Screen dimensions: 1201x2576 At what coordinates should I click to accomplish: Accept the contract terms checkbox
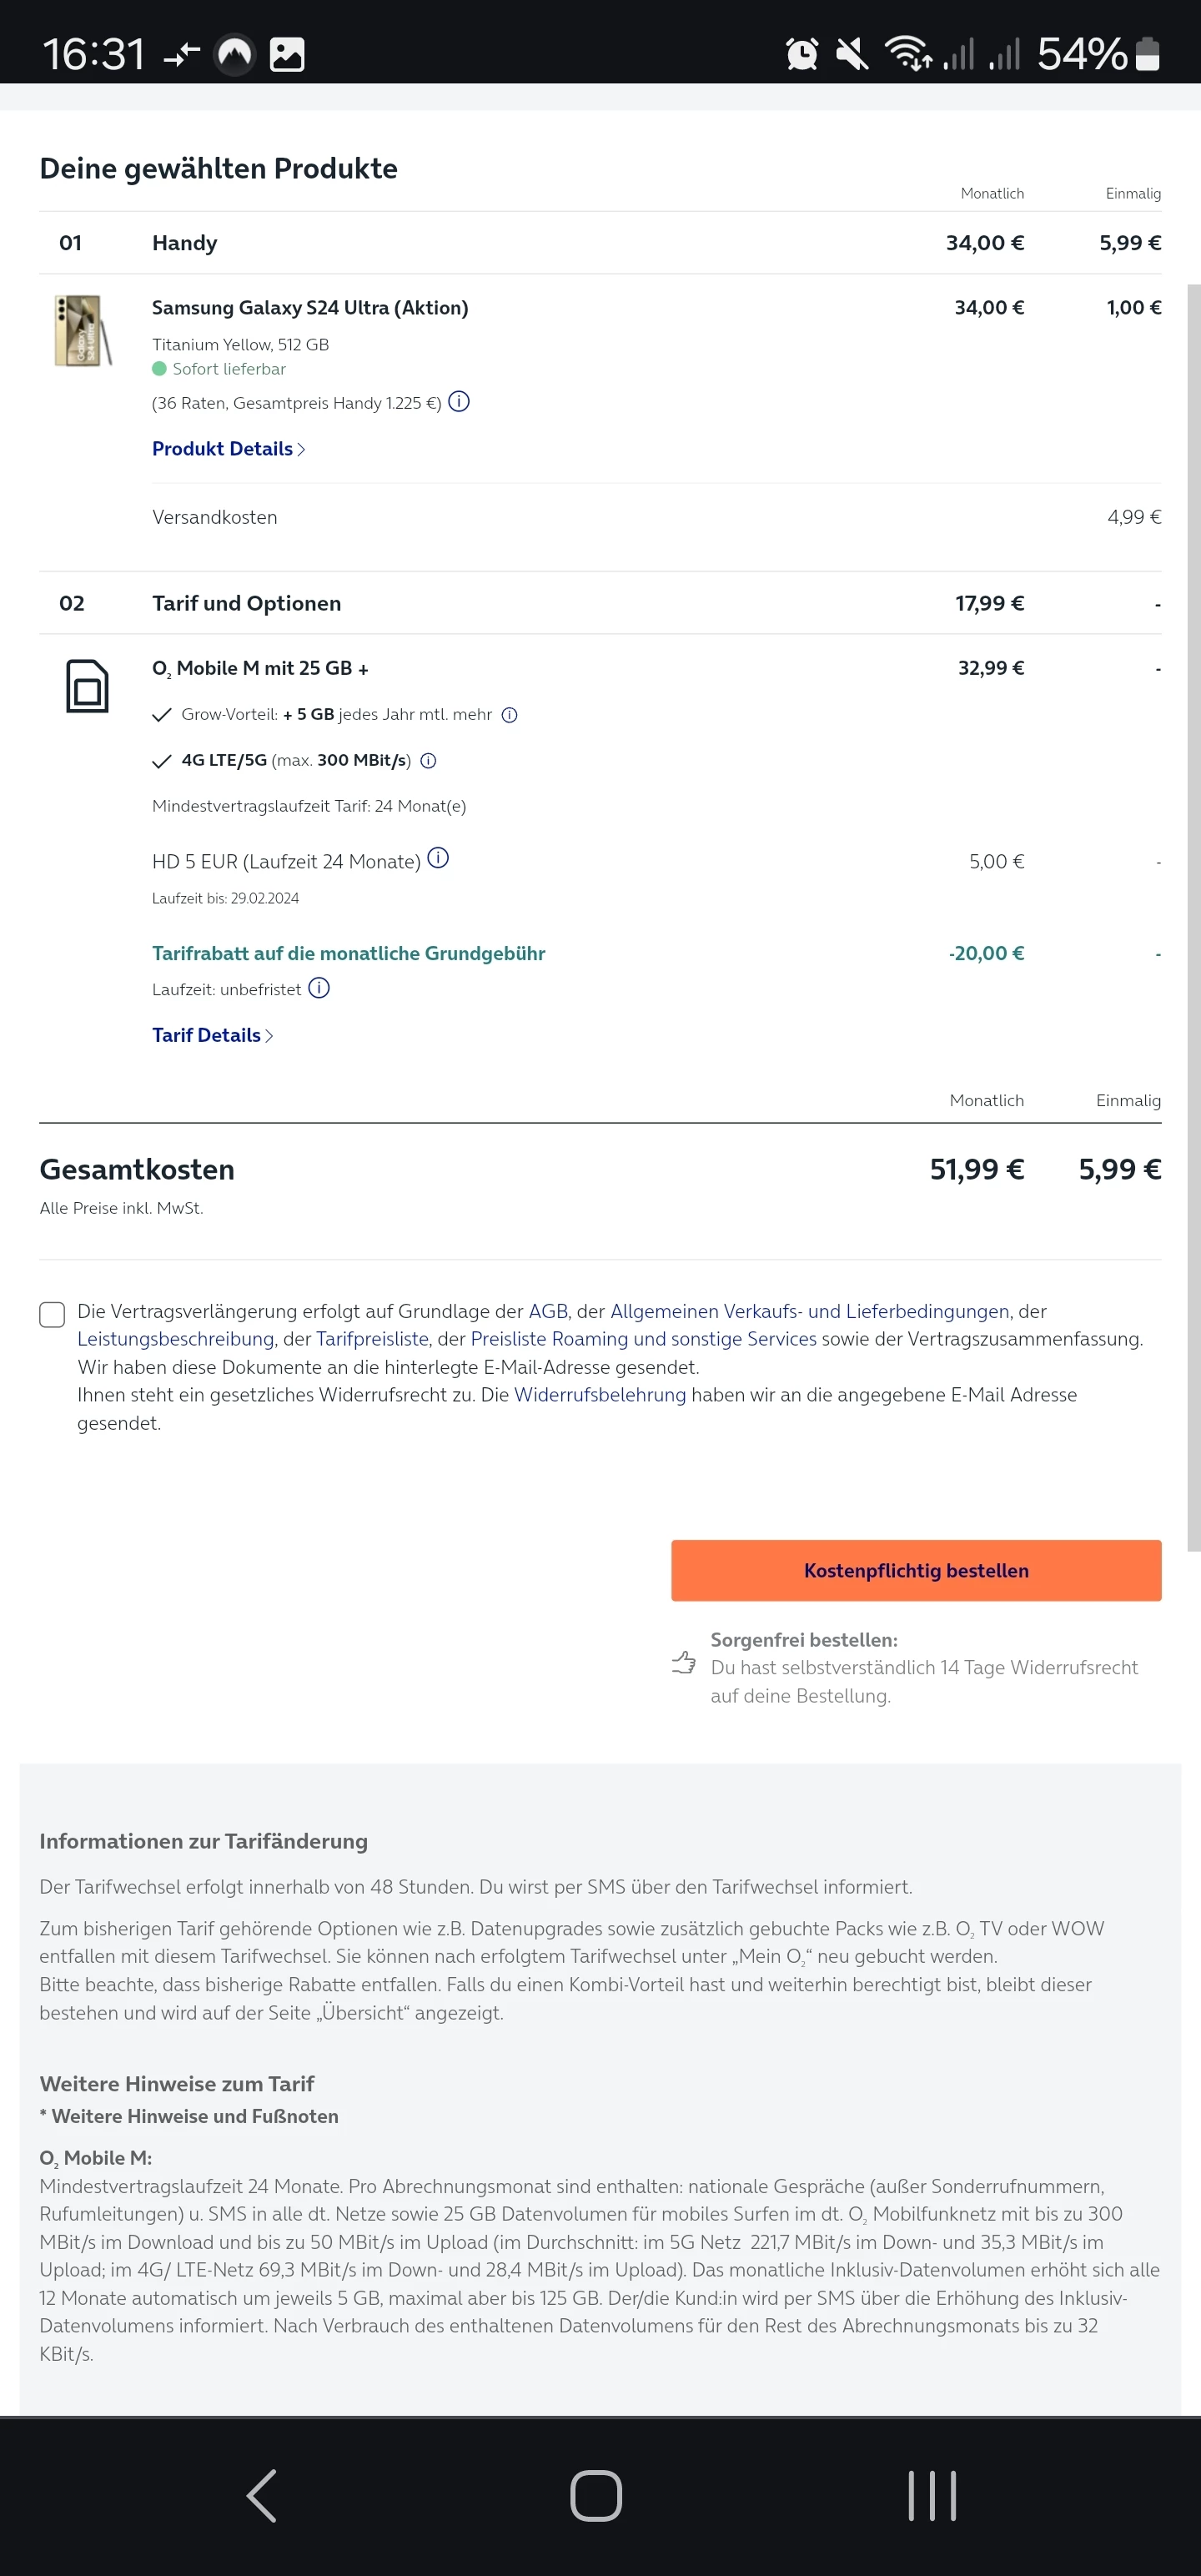click(52, 1314)
